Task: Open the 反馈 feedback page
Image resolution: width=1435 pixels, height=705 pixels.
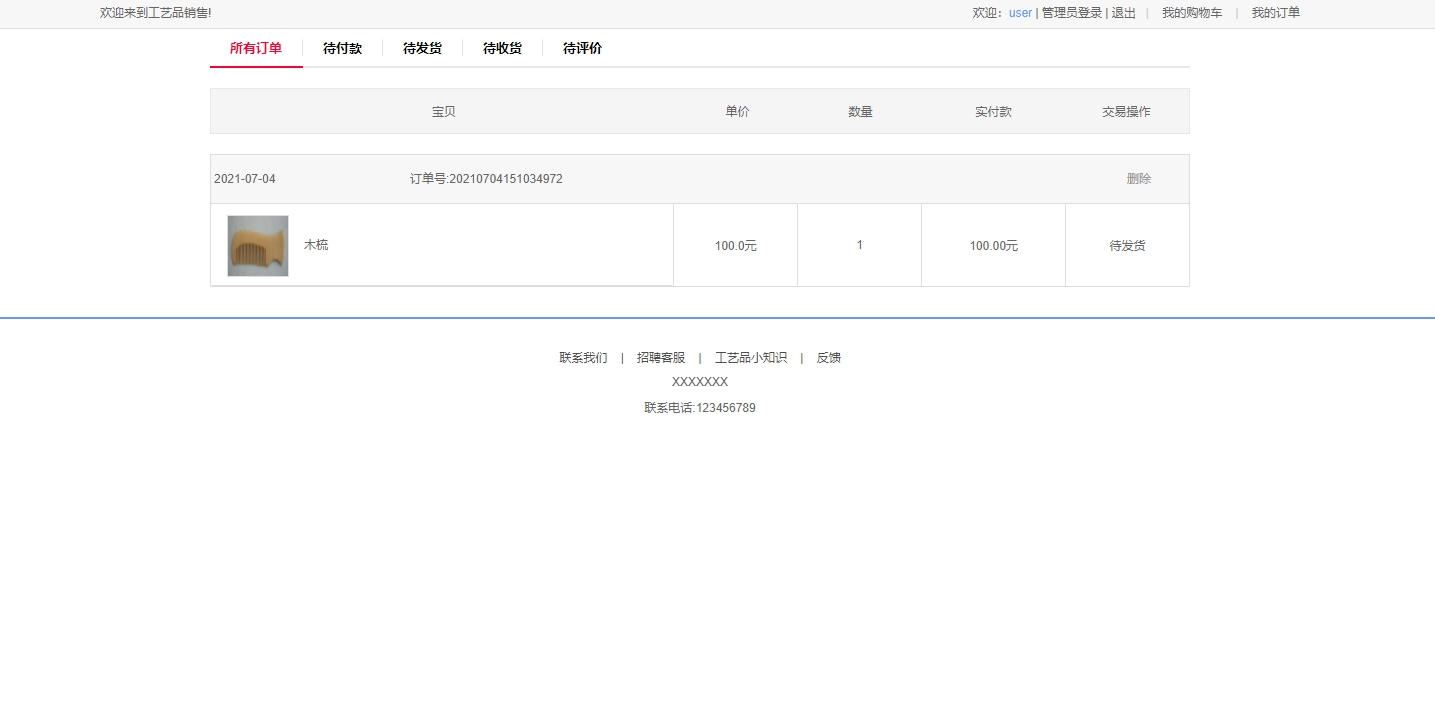Action: click(x=829, y=357)
